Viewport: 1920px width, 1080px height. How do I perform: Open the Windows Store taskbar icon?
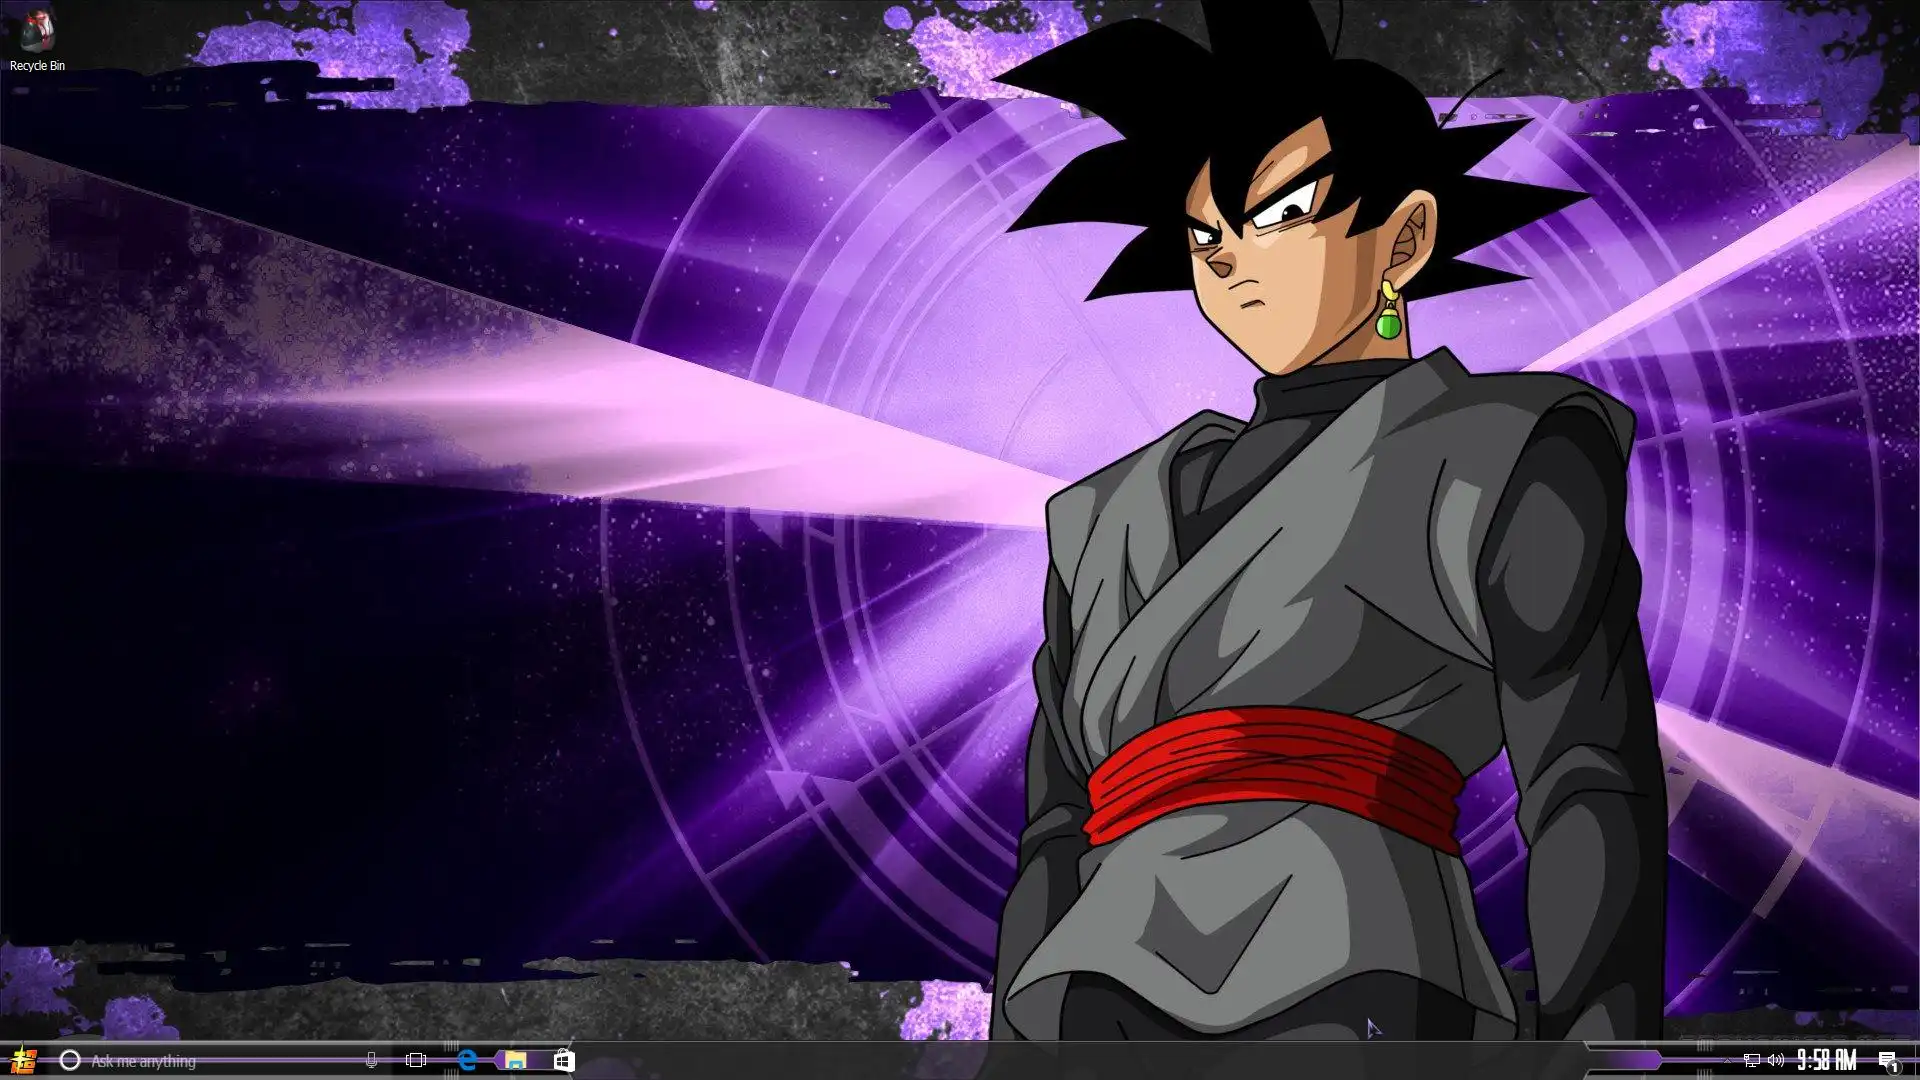564,1060
